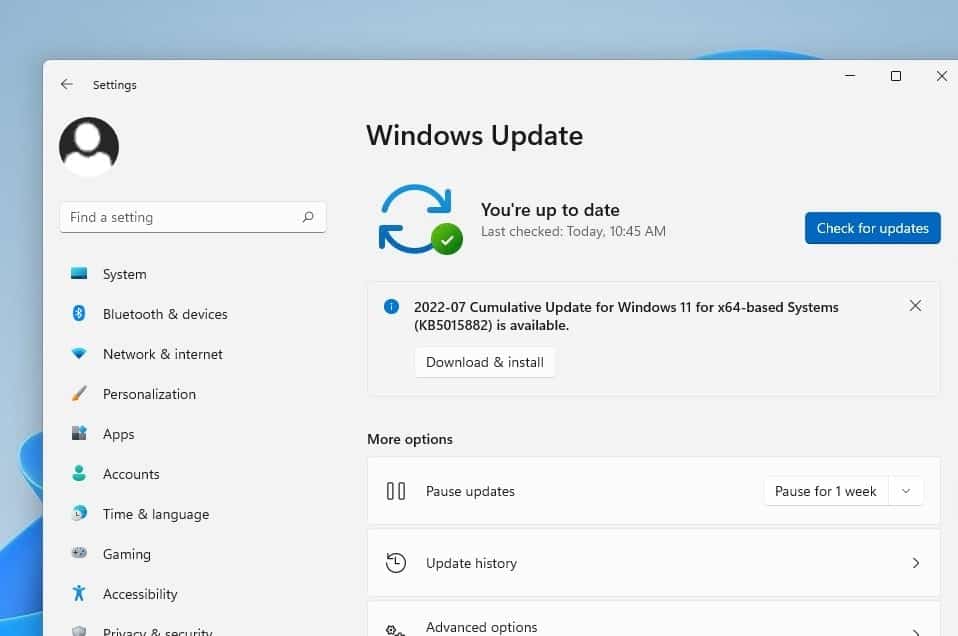Open Time & language settings
This screenshot has width=958, height=636.
pos(155,514)
